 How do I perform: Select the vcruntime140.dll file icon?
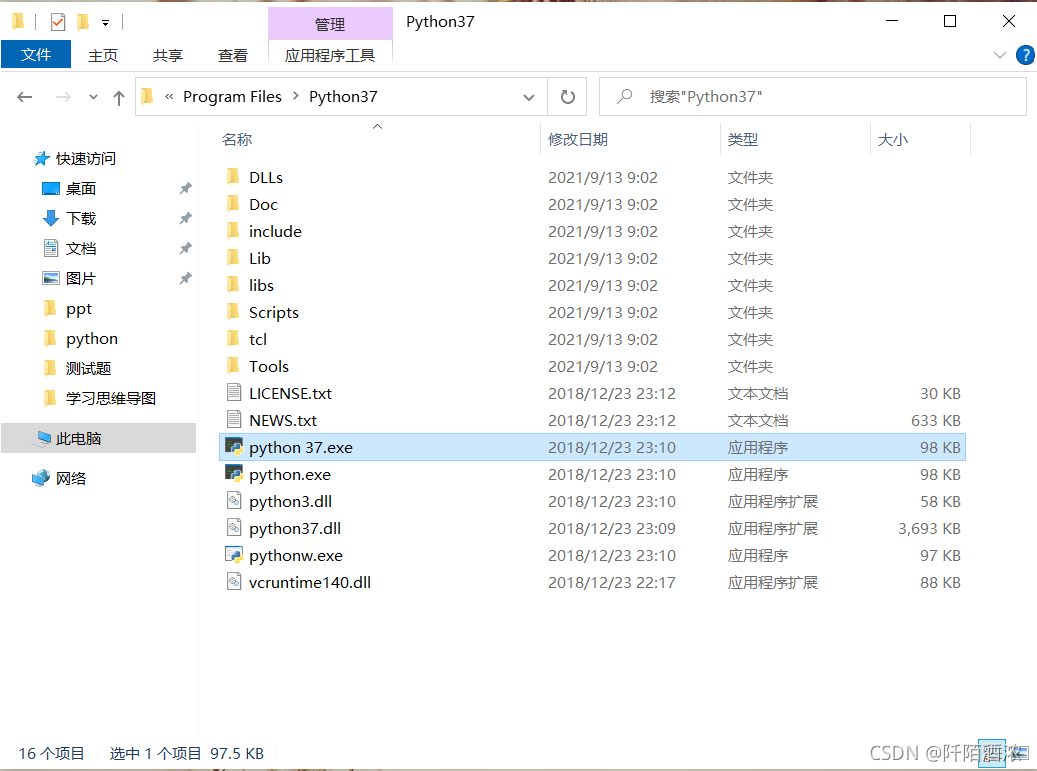[233, 581]
